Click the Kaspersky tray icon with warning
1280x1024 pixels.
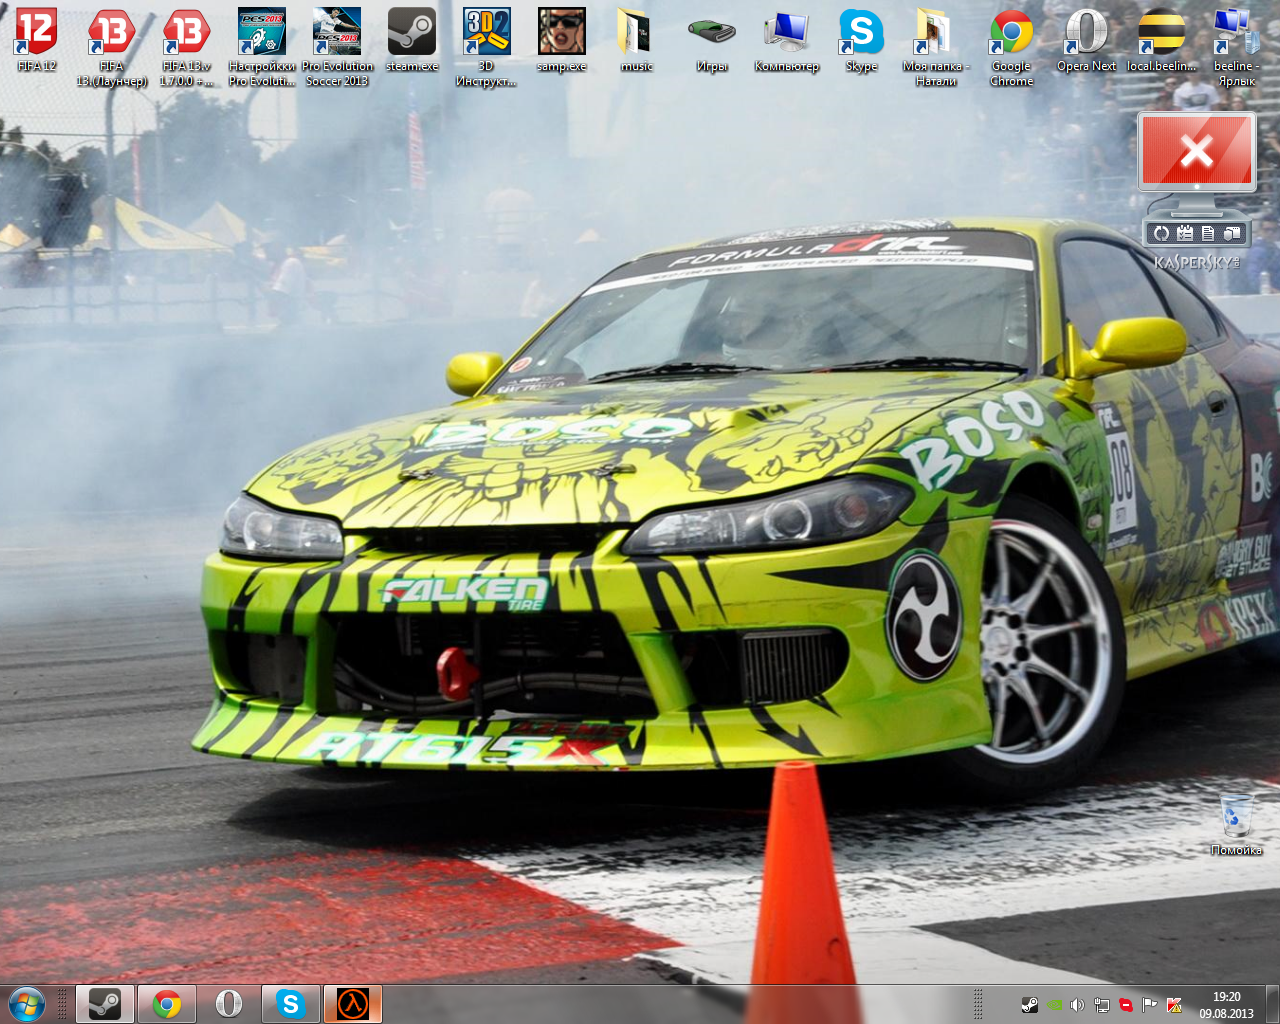click(1174, 1005)
